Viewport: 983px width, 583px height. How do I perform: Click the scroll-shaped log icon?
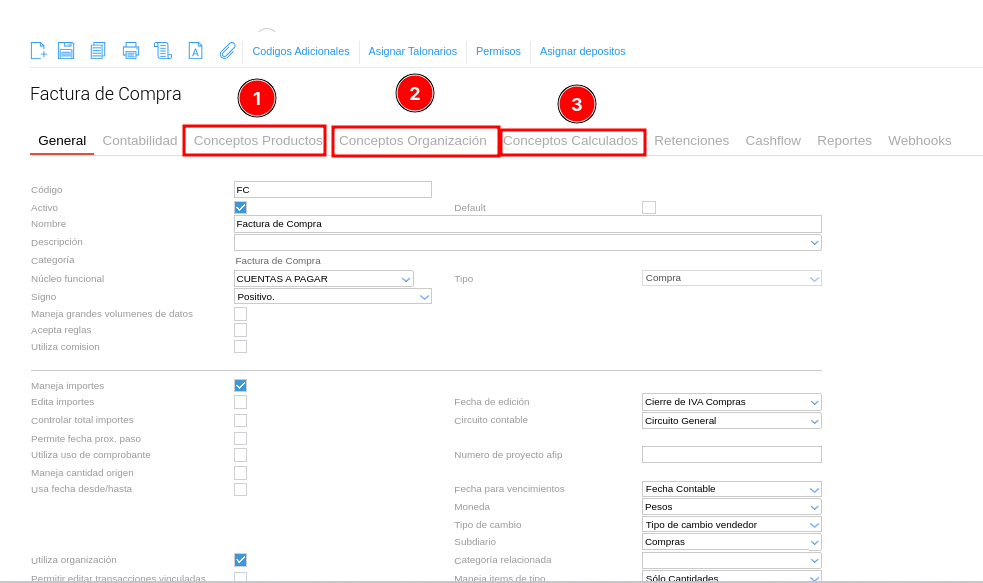pyautogui.click(x=163, y=51)
